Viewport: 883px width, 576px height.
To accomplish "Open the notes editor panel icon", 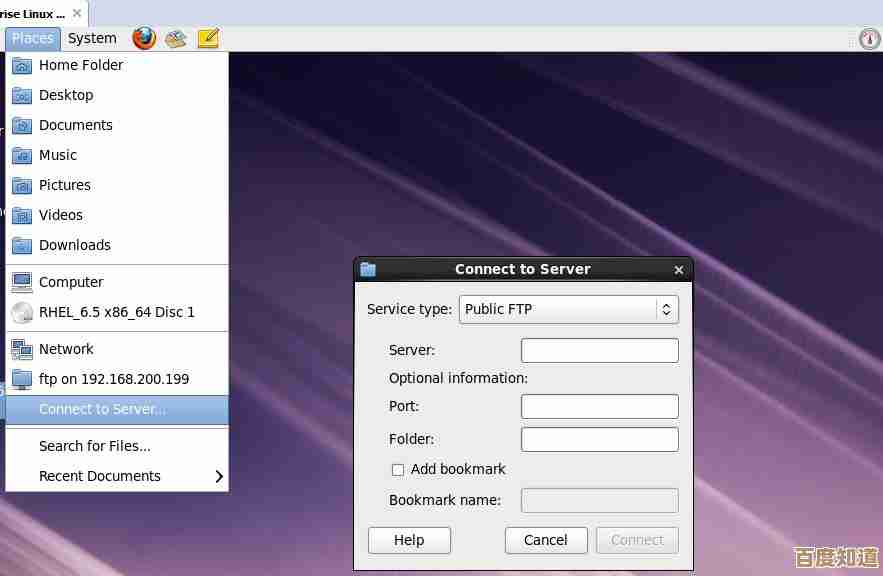I will click(x=208, y=38).
